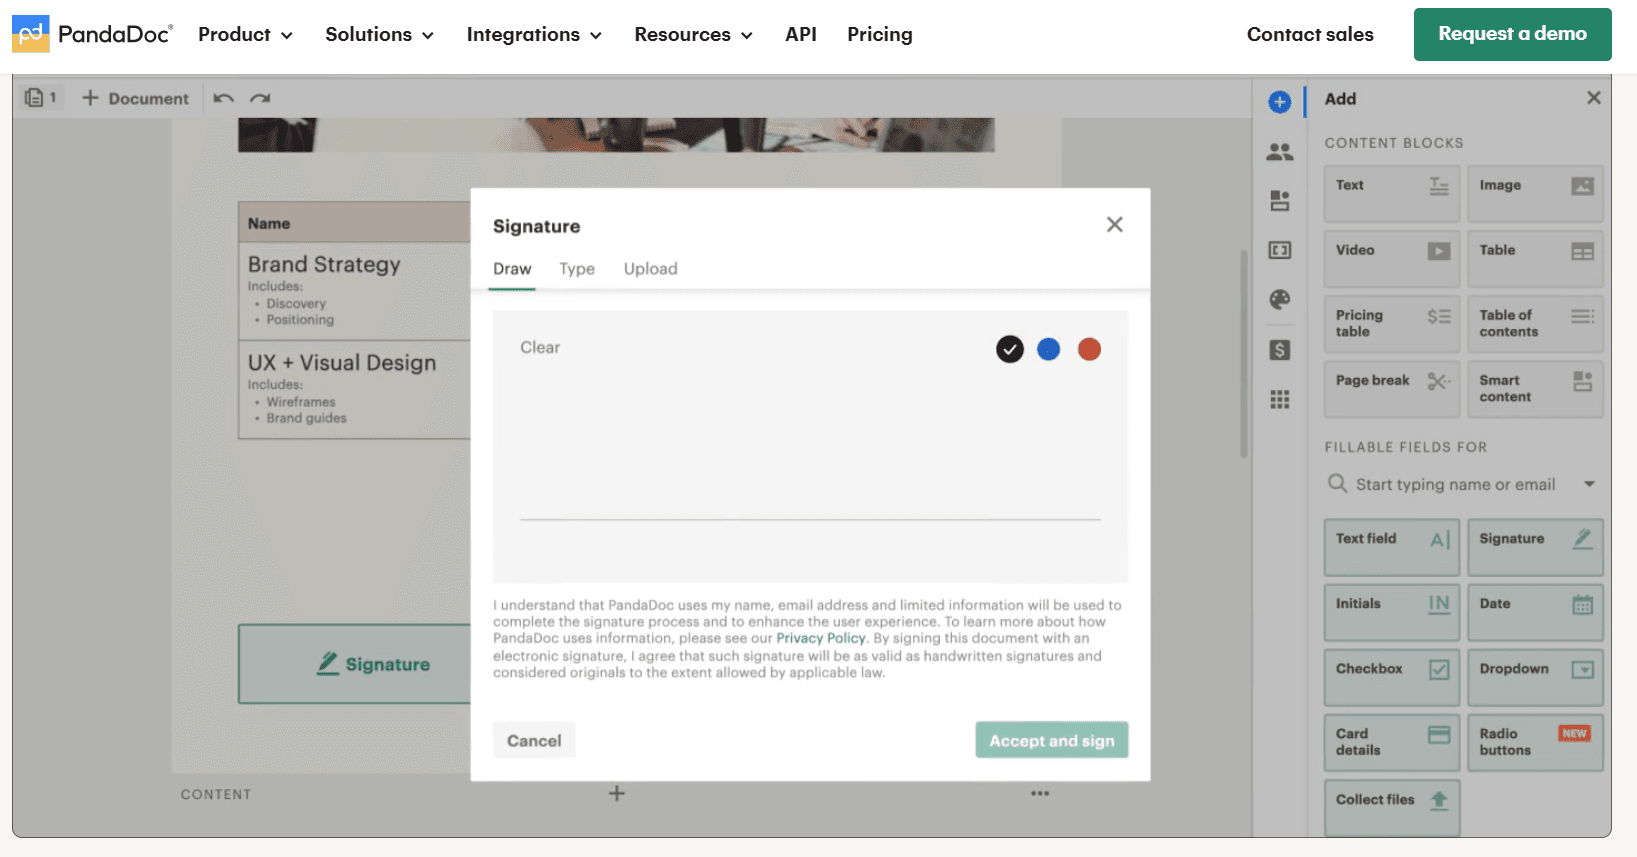1637x857 pixels.
Task: Click the plus icon below content
Action: tap(617, 793)
